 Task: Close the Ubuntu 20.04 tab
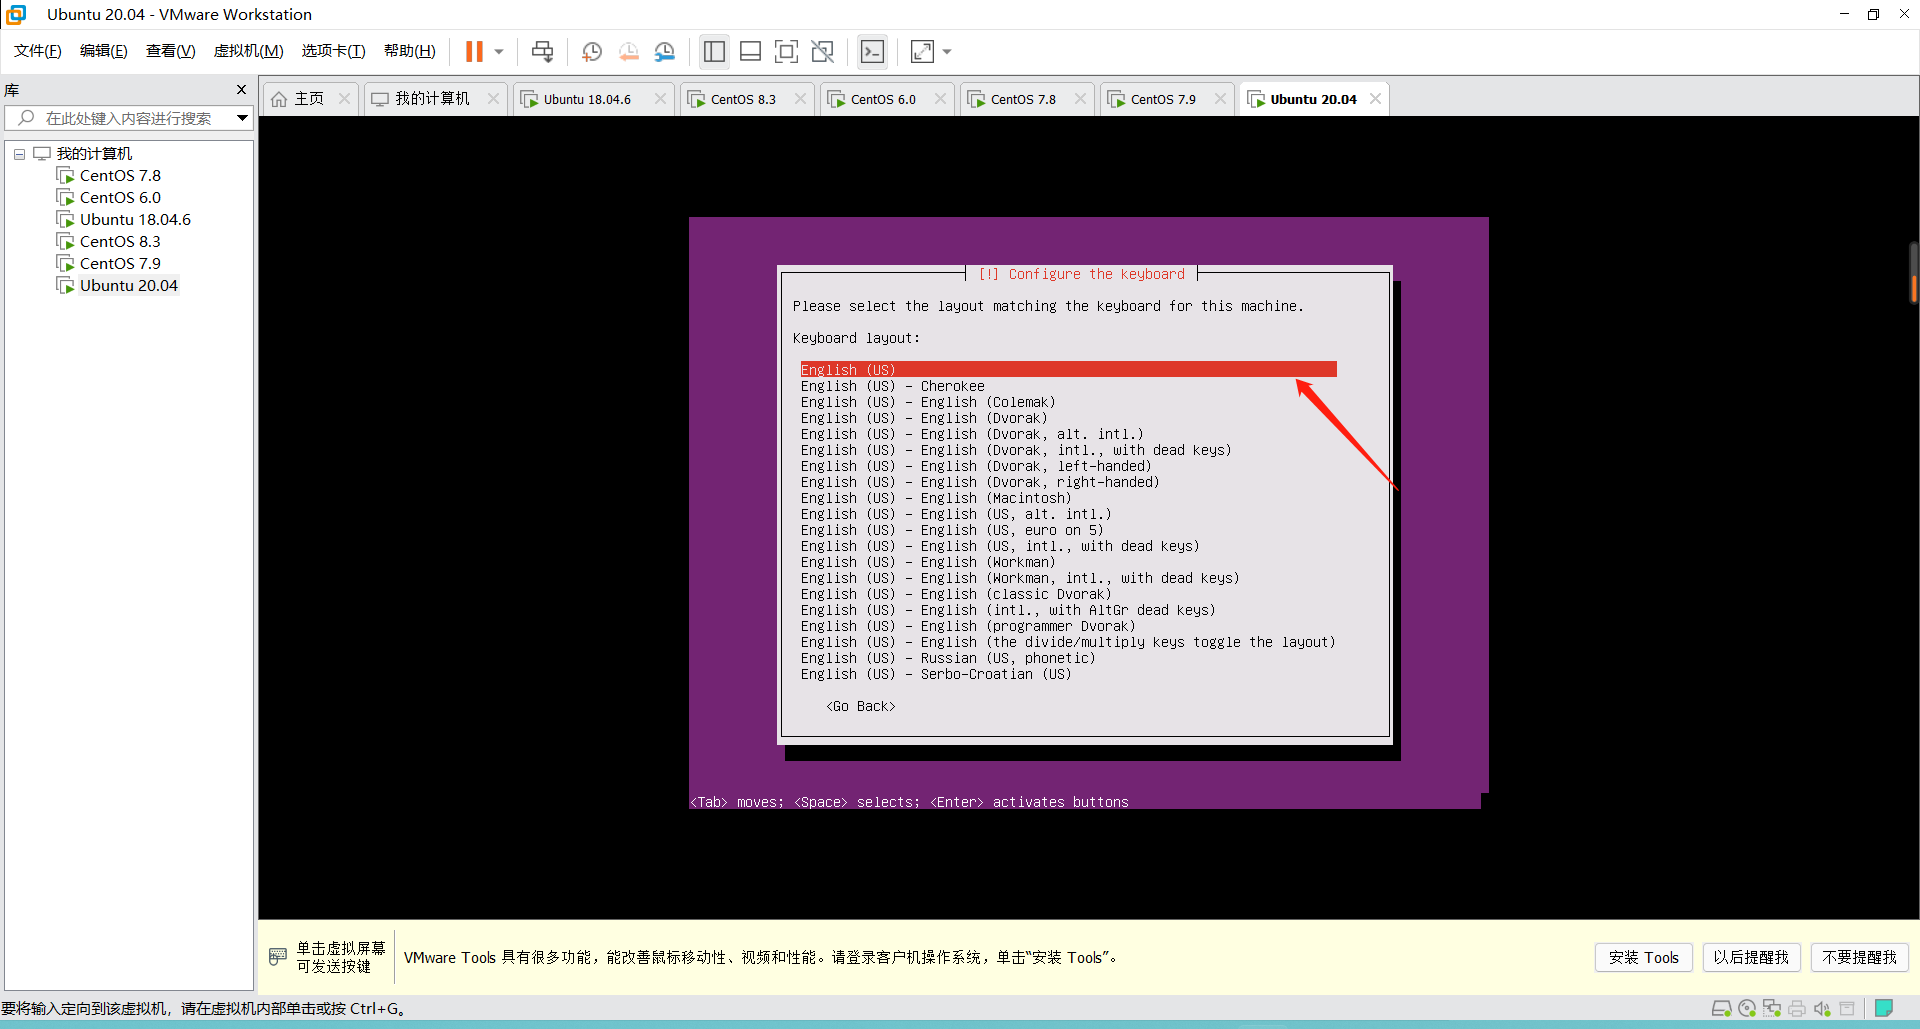point(1376,99)
